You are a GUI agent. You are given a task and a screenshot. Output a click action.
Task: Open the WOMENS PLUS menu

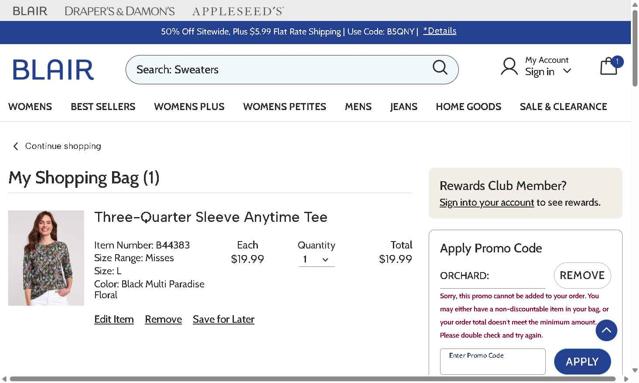click(x=189, y=107)
